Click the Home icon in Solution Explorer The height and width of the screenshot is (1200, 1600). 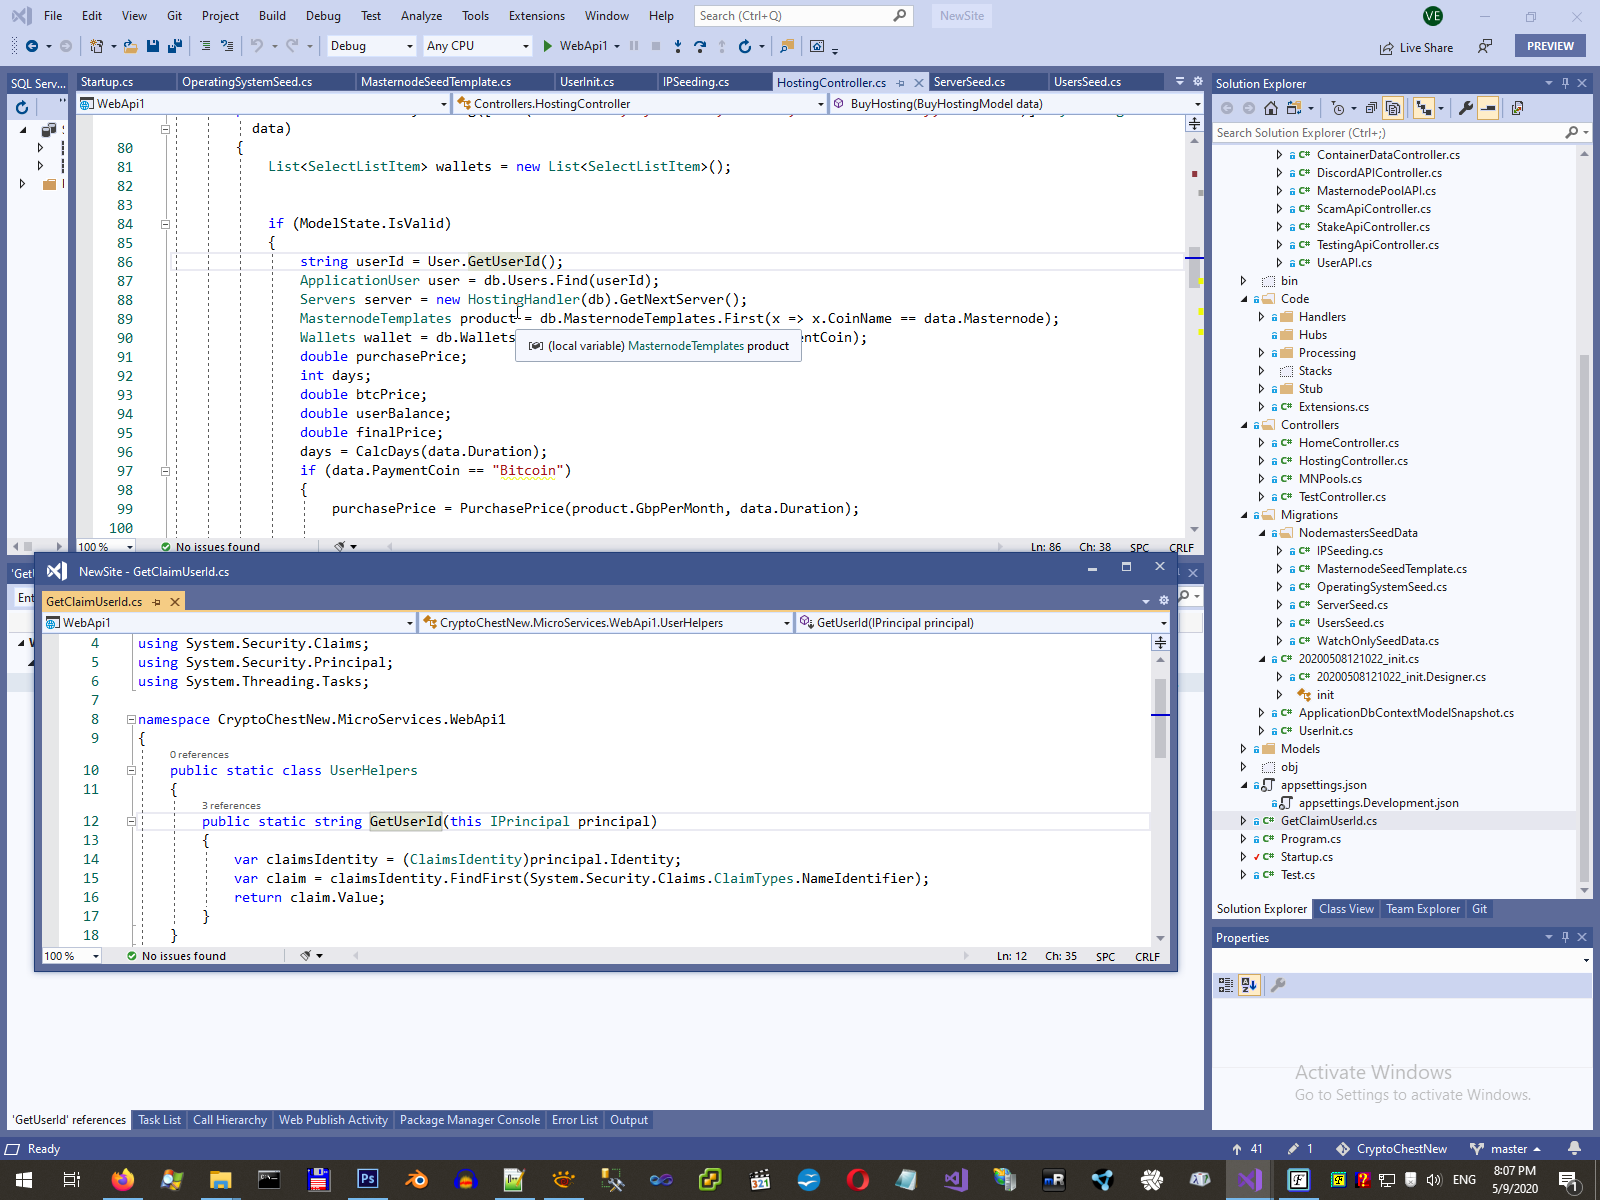coord(1270,108)
